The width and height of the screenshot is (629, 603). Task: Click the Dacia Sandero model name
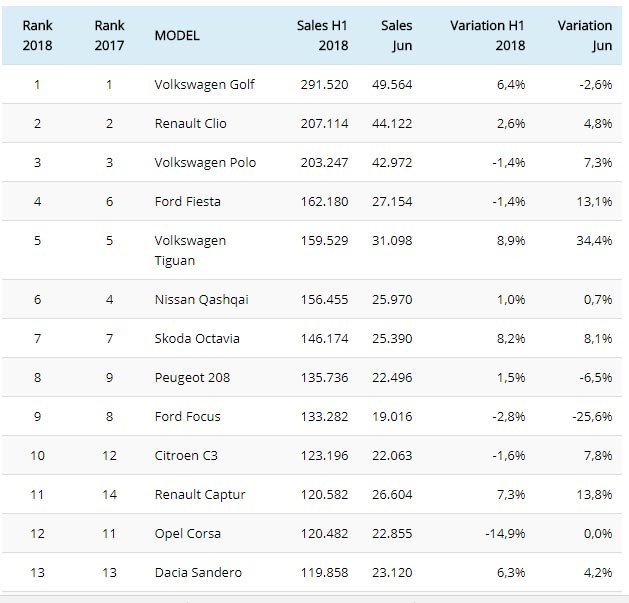[x=199, y=572]
